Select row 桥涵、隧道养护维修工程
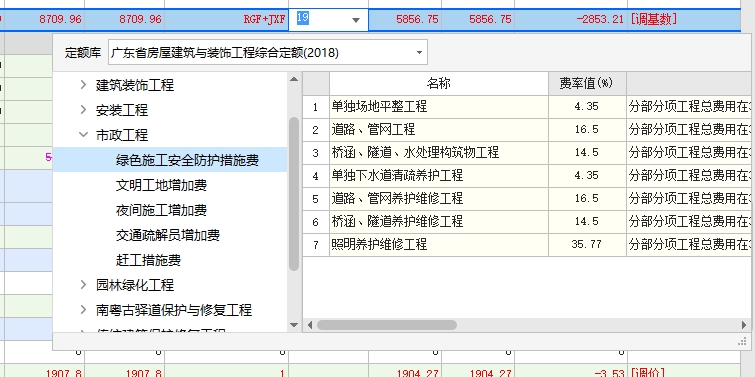The height and width of the screenshot is (377, 755). [439, 221]
